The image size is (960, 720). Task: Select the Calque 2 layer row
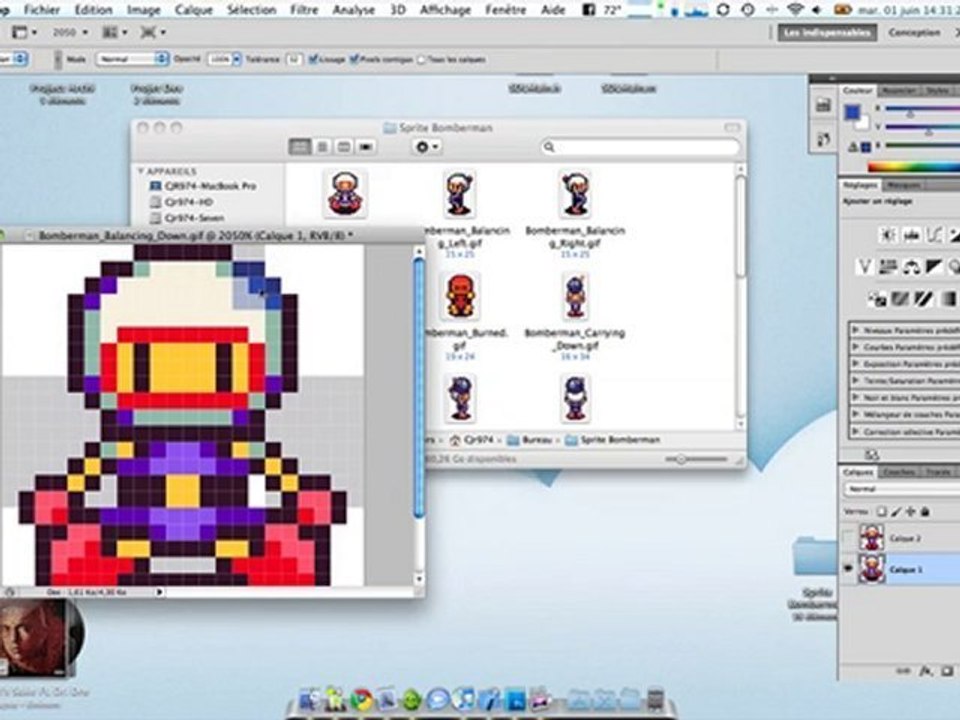(899, 538)
